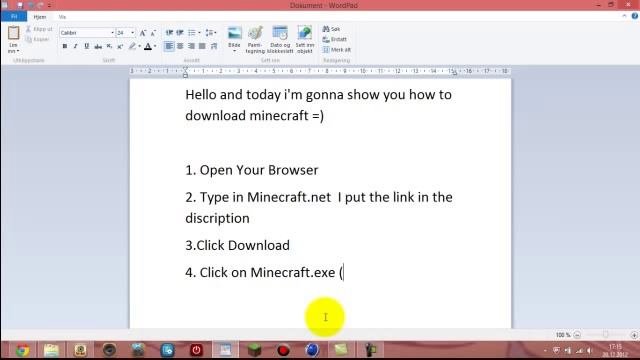The width and height of the screenshot is (640, 360).
Task: Click the text highlight color pen
Action: [x=132, y=47]
